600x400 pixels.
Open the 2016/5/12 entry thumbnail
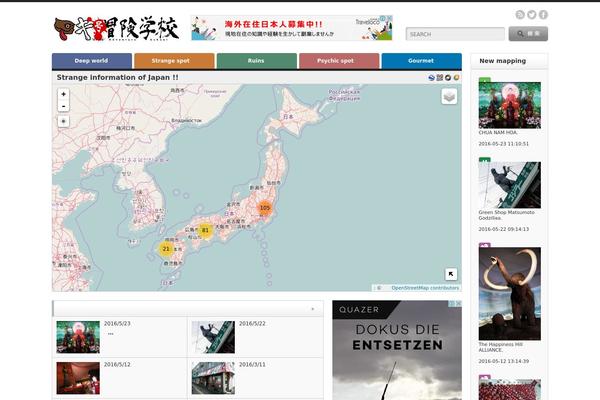coord(78,378)
